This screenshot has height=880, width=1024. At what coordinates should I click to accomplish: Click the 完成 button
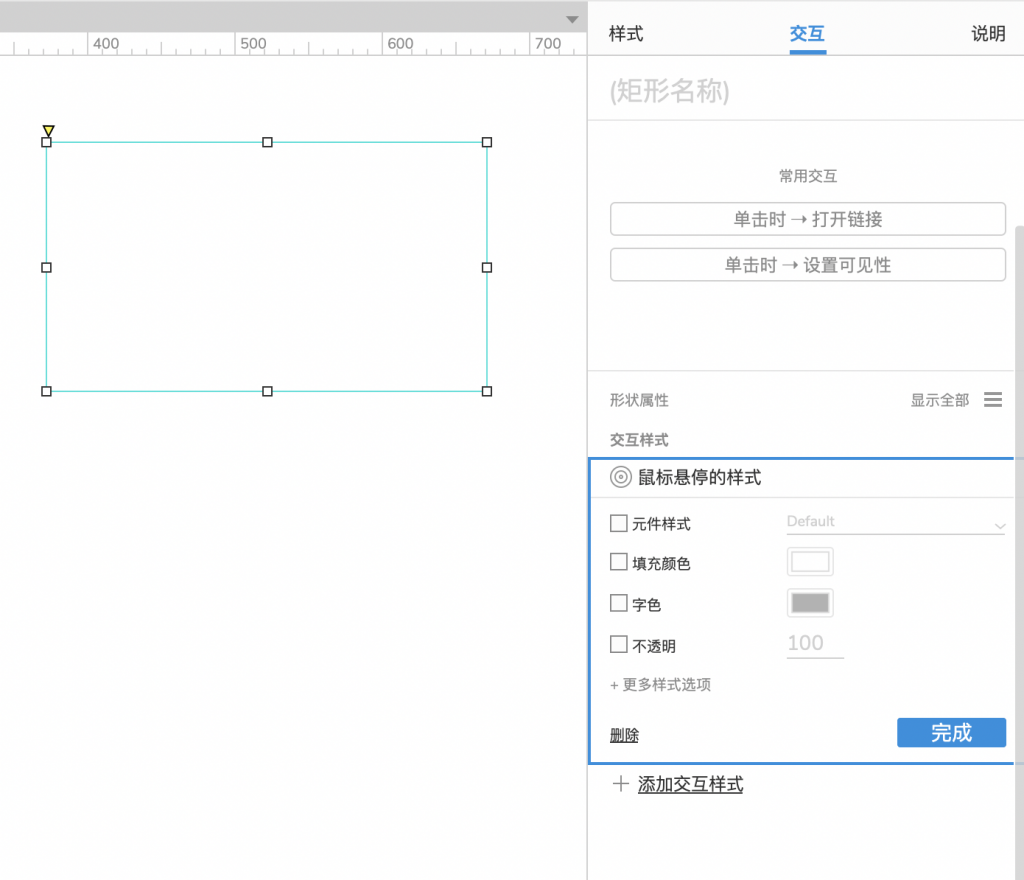point(951,733)
